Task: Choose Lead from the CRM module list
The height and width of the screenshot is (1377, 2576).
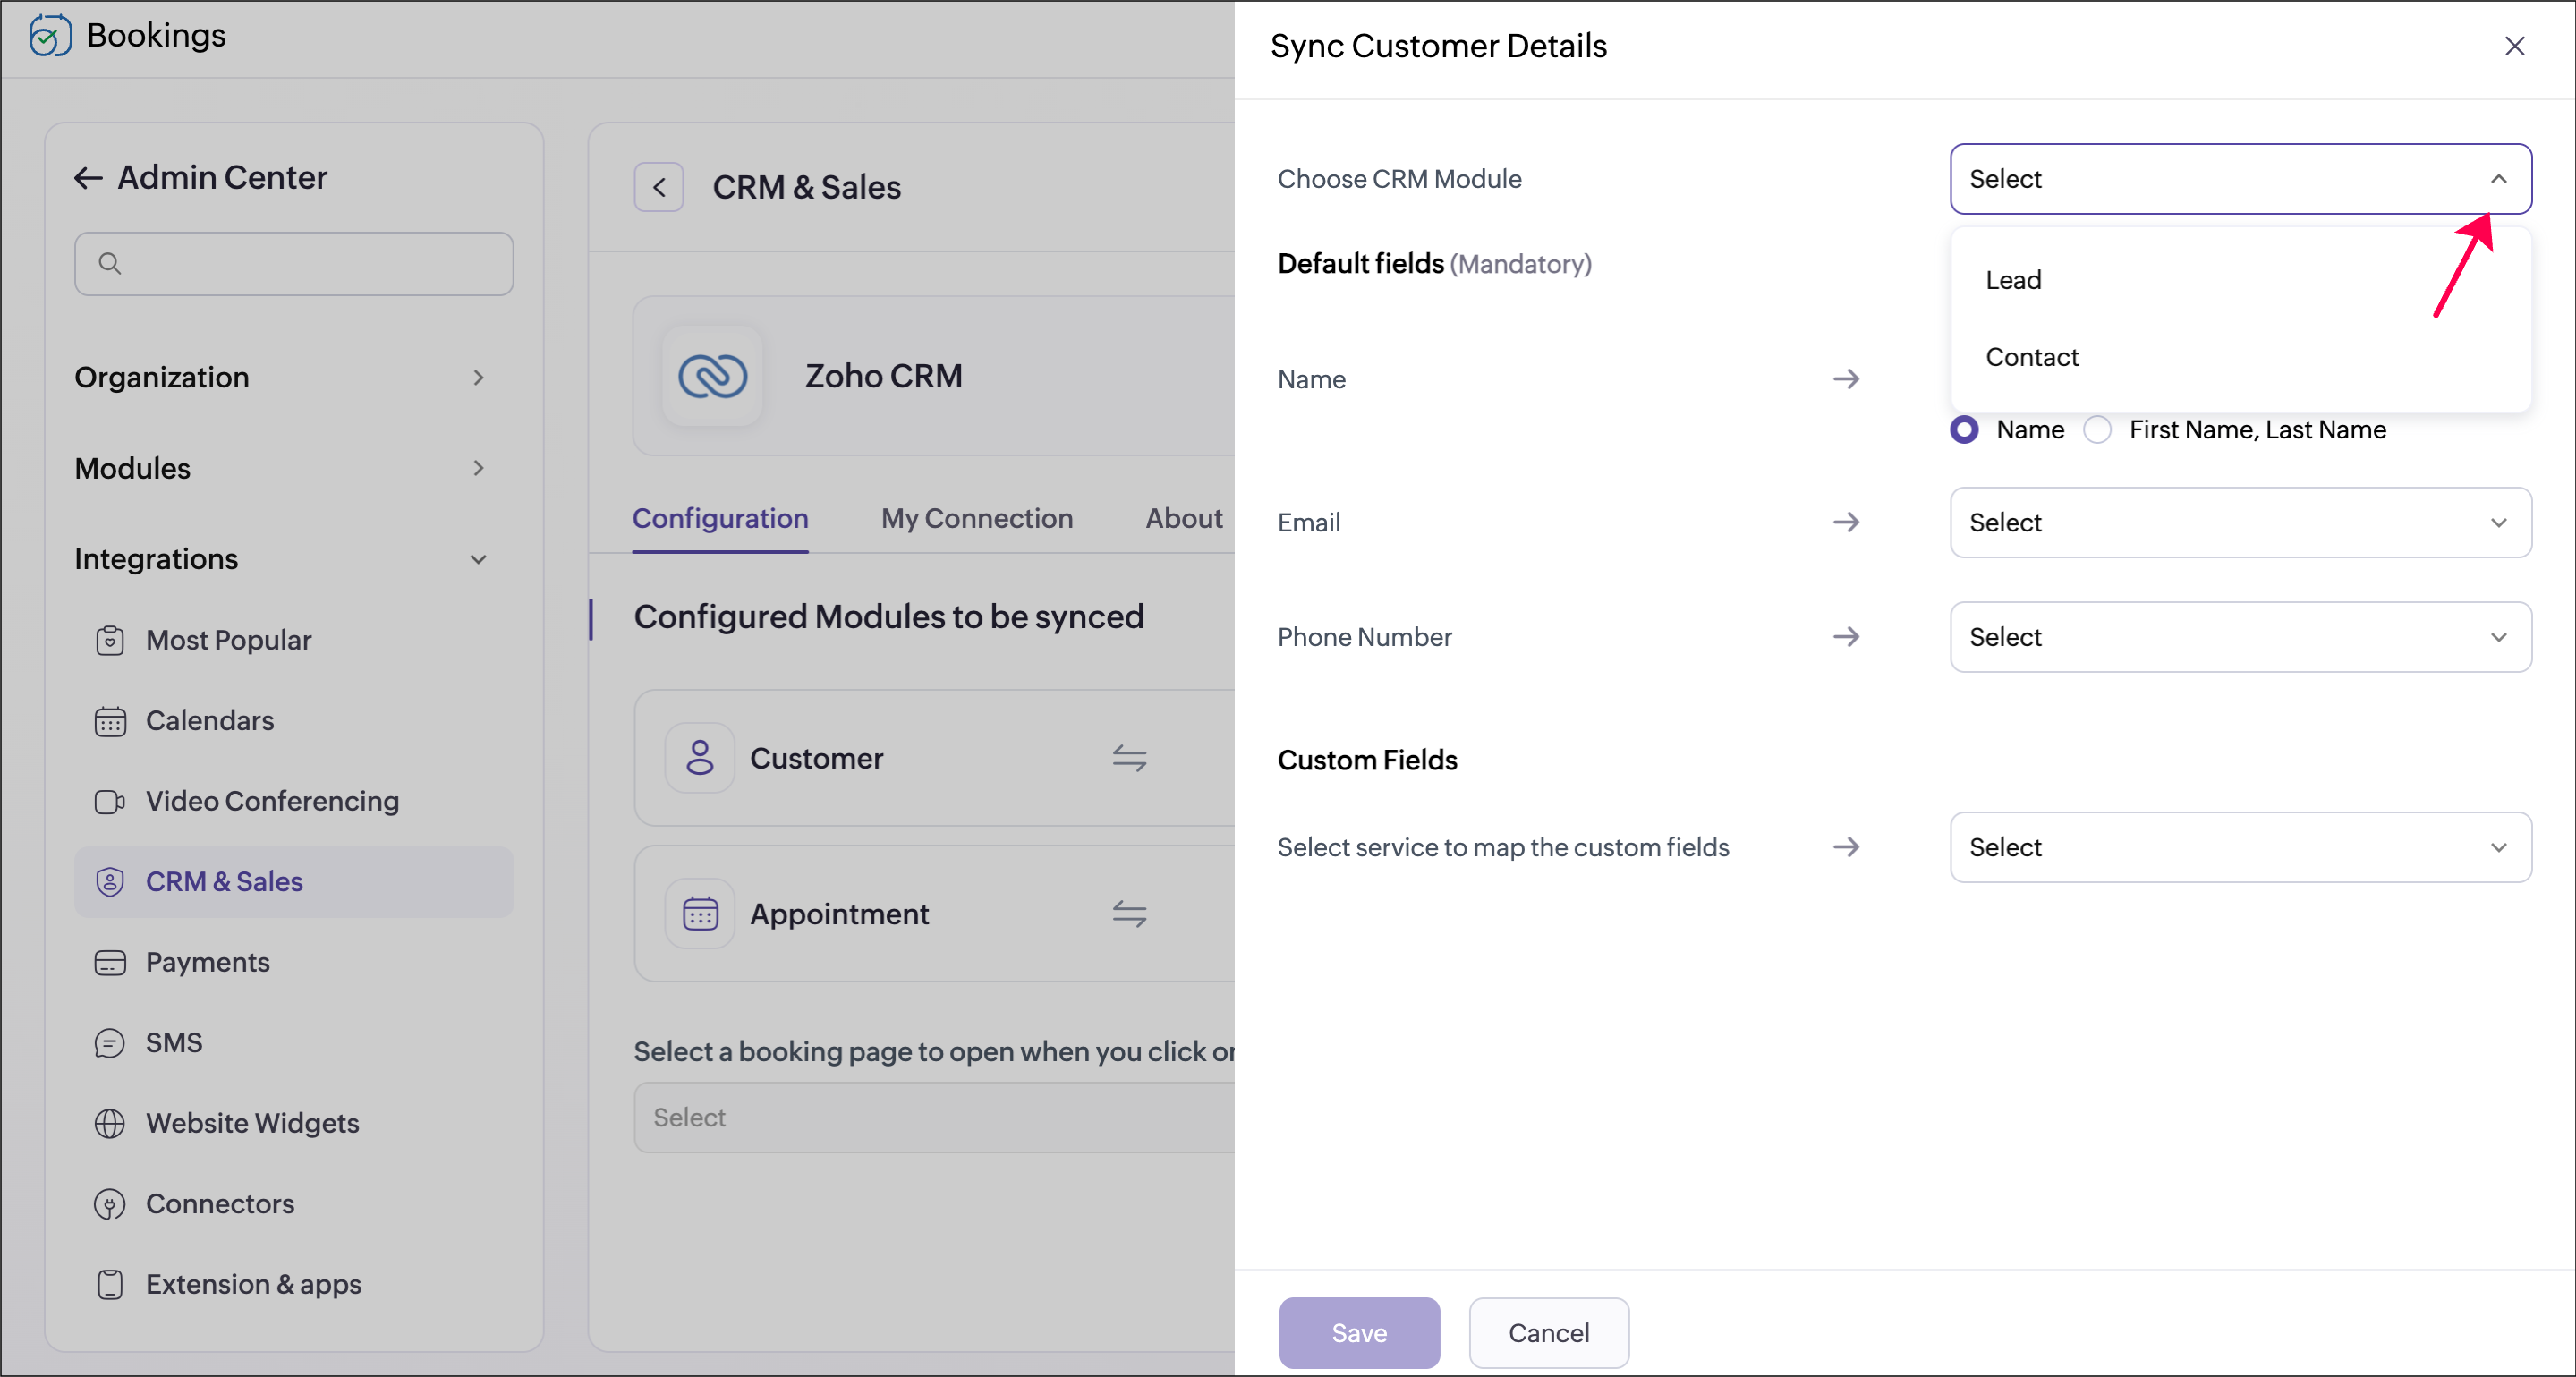Action: coord(2014,280)
